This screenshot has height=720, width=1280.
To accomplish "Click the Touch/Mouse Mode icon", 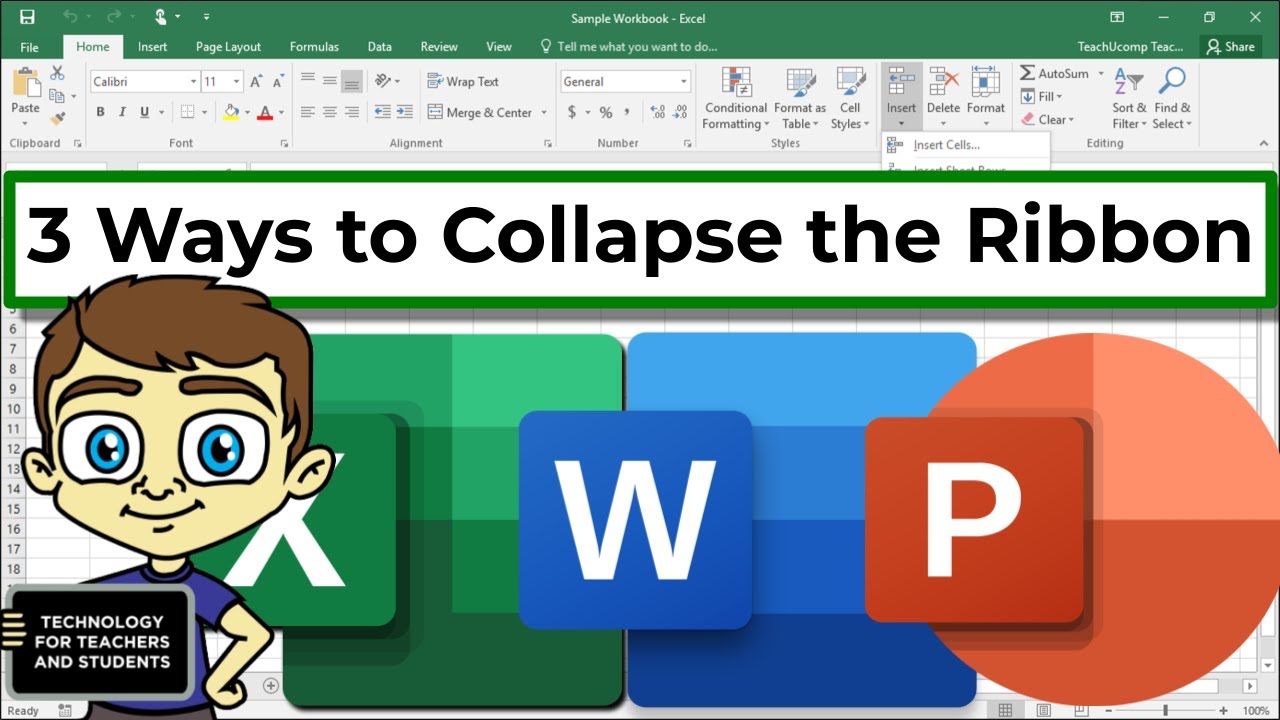I will pos(161,17).
